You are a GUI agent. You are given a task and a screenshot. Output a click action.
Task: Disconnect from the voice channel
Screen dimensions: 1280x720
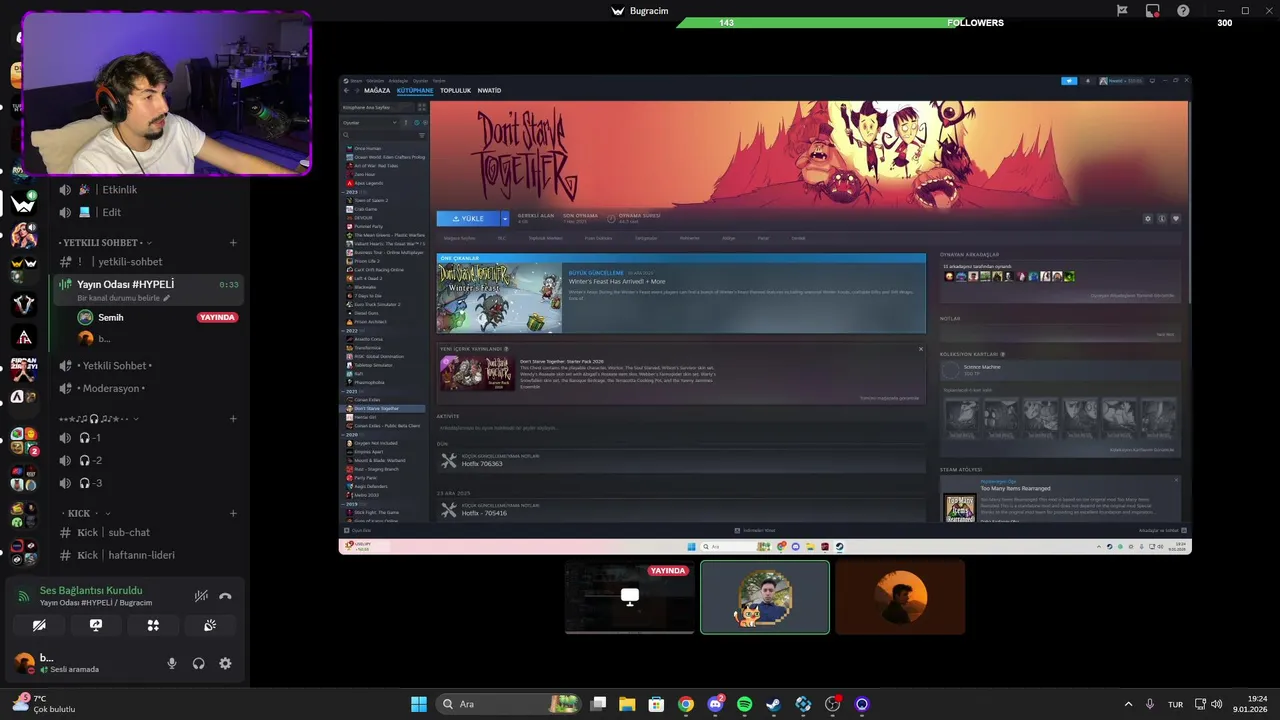pos(225,596)
